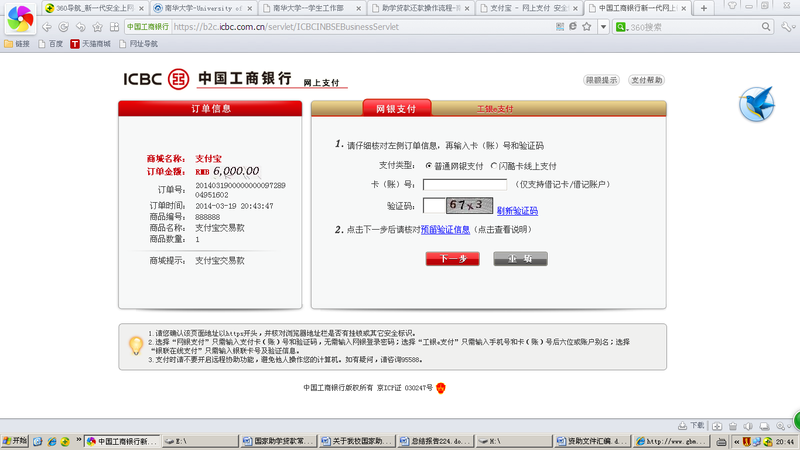The image size is (800, 450).
Task: Click the 限额提示 button
Action: [602, 80]
